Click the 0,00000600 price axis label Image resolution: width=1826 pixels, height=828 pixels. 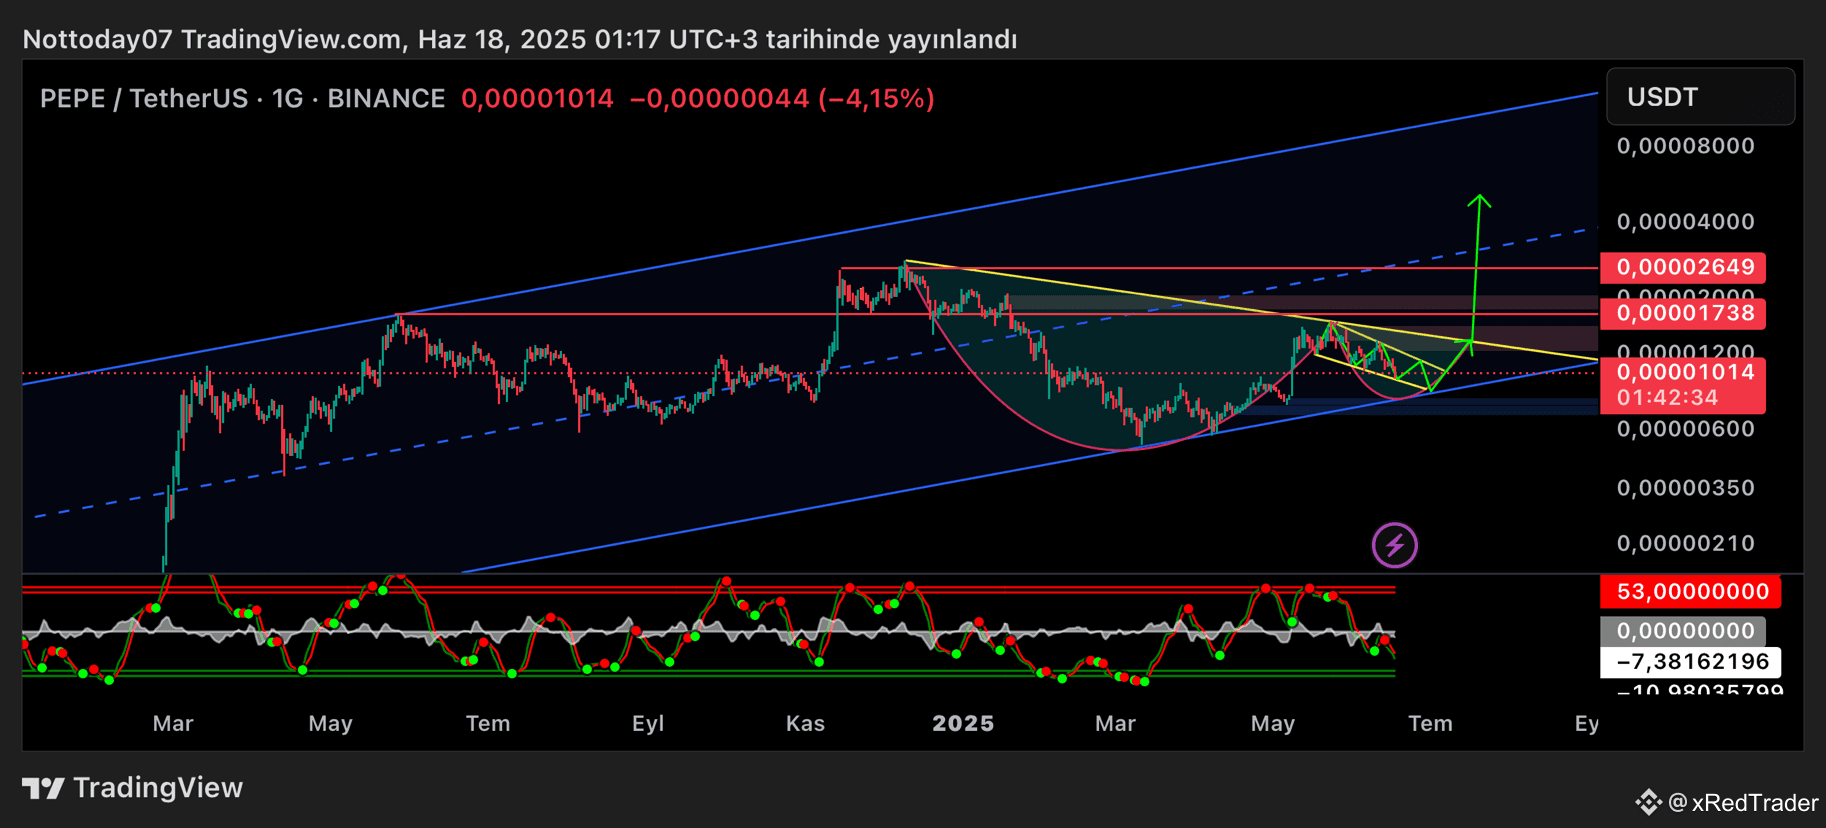[1686, 429]
